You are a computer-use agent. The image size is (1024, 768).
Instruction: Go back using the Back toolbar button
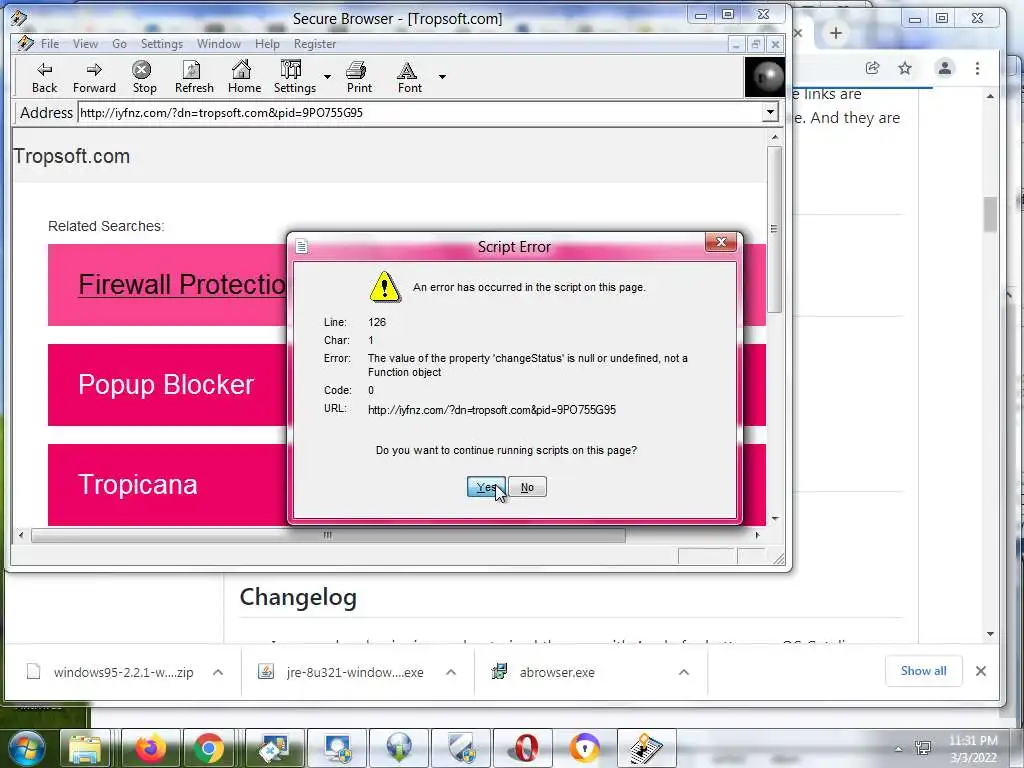pyautogui.click(x=44, y=77)
